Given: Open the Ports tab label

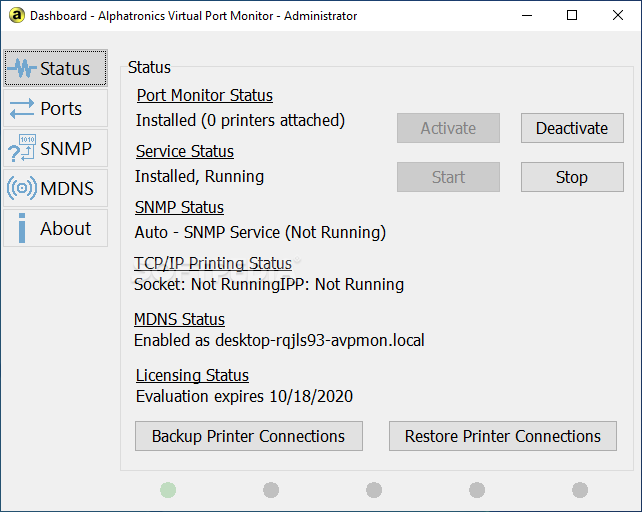Looking at the screenshot, I should 61,109.
